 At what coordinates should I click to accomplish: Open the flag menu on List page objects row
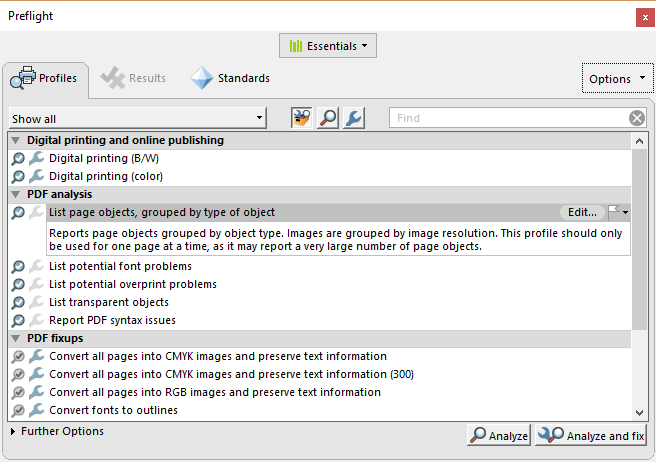618,212
